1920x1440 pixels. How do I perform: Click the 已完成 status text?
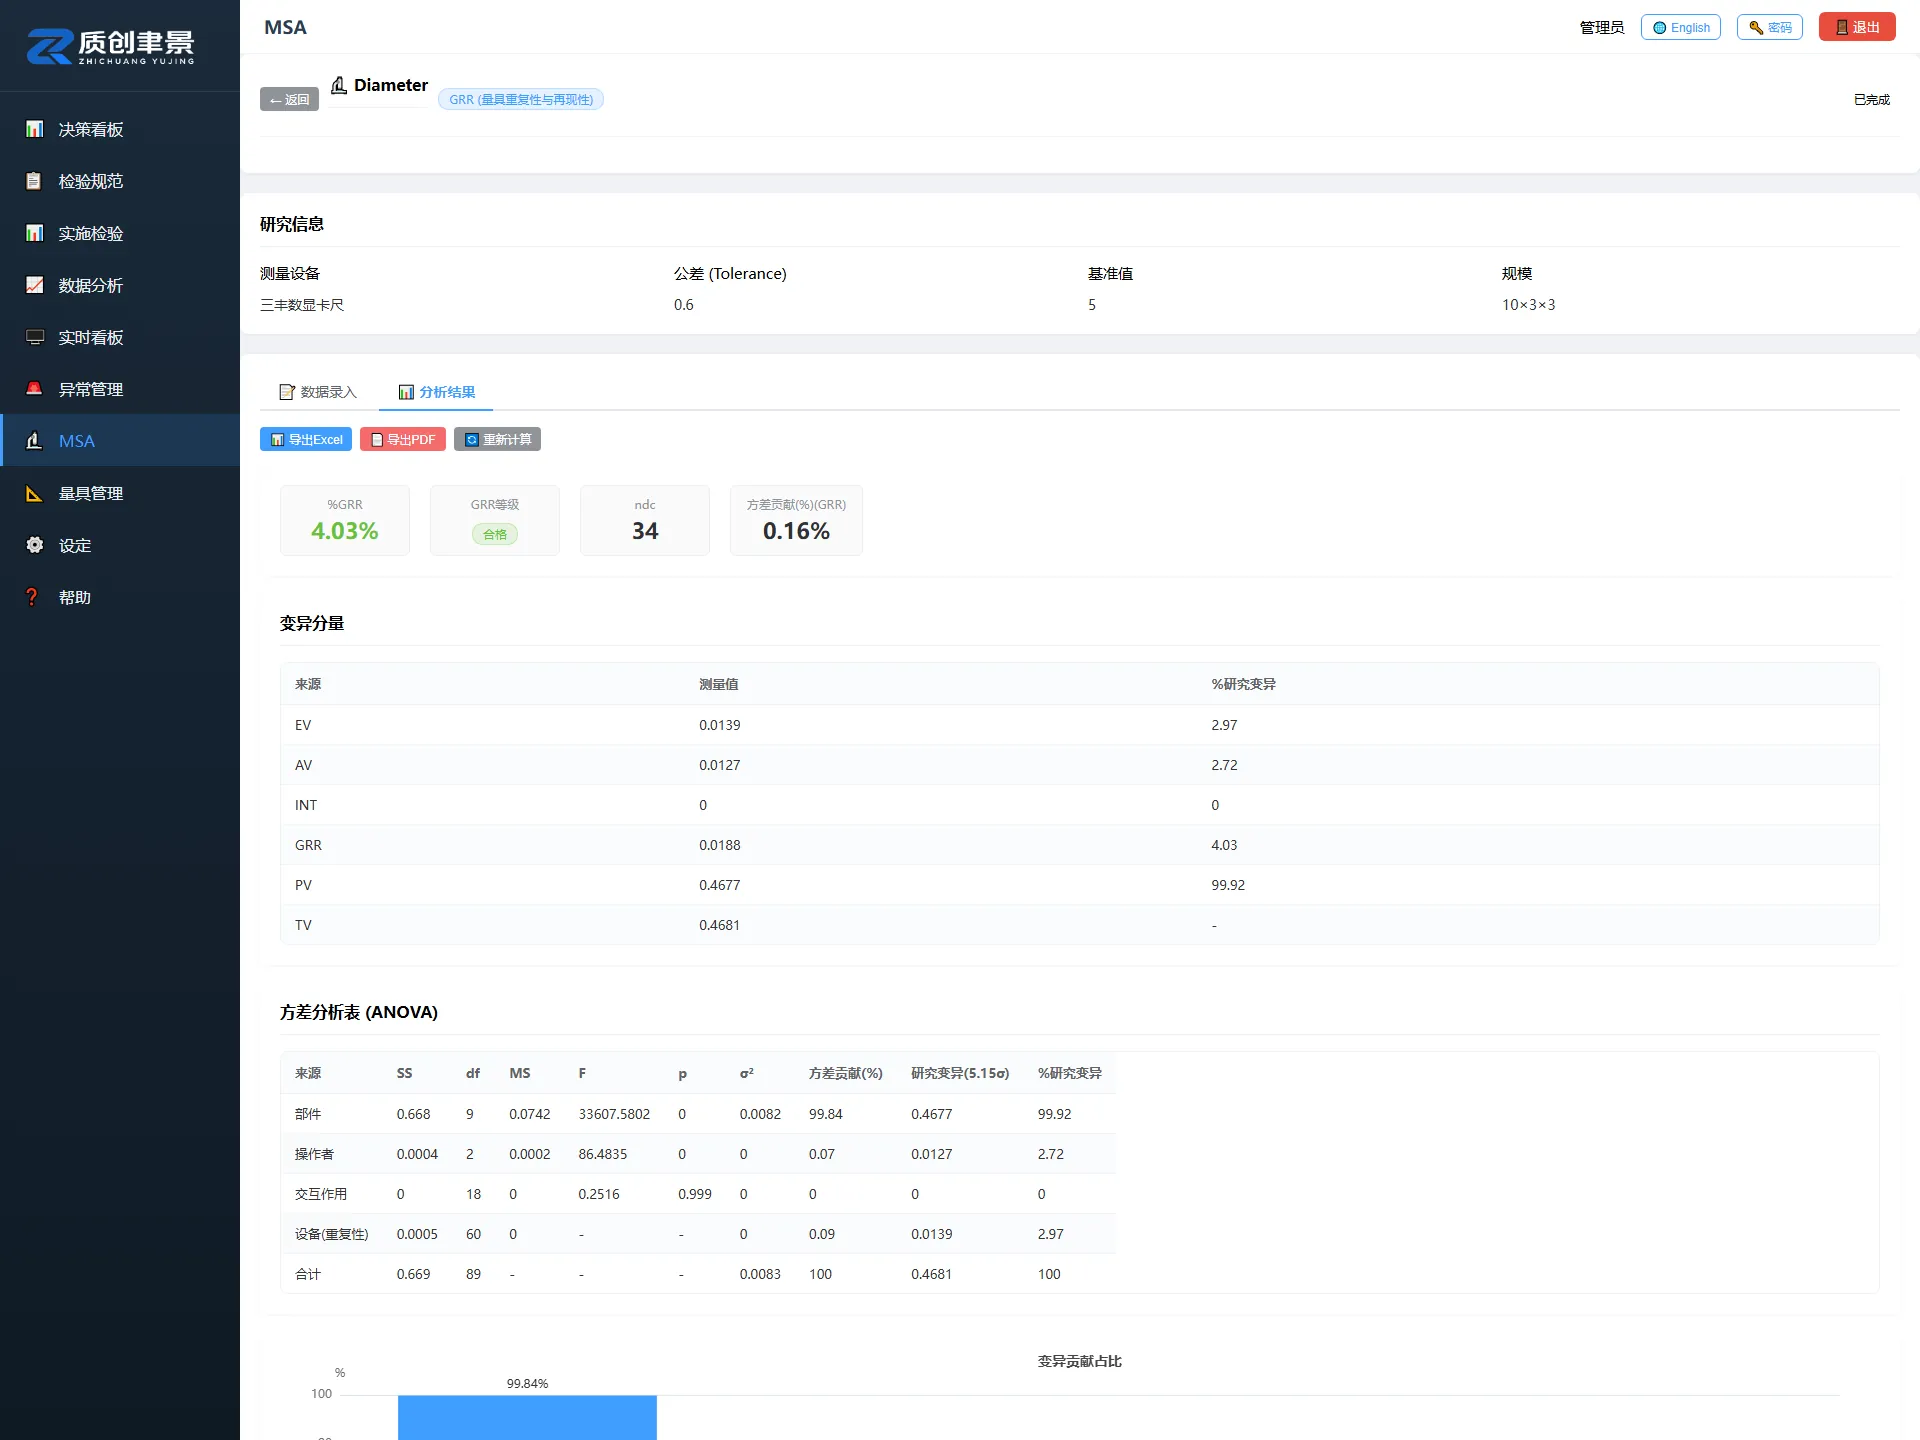click(x=1872, y=99)
